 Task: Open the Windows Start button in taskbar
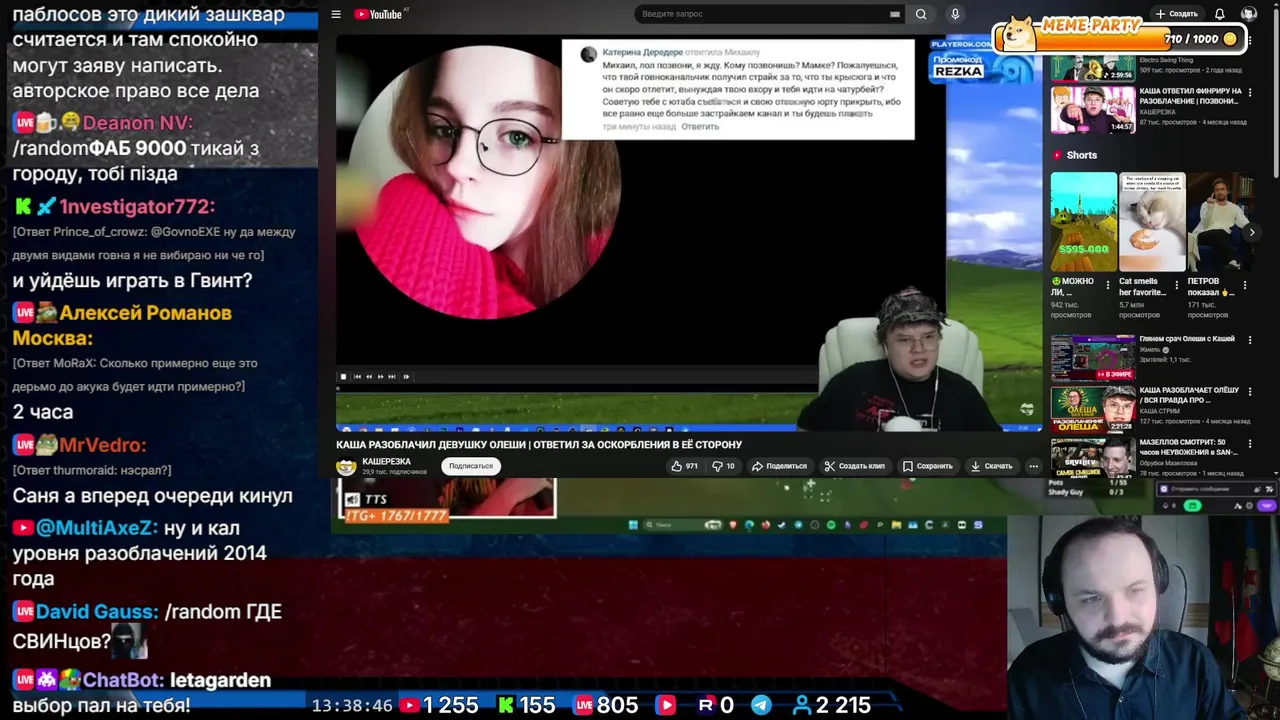click(632, 525)
